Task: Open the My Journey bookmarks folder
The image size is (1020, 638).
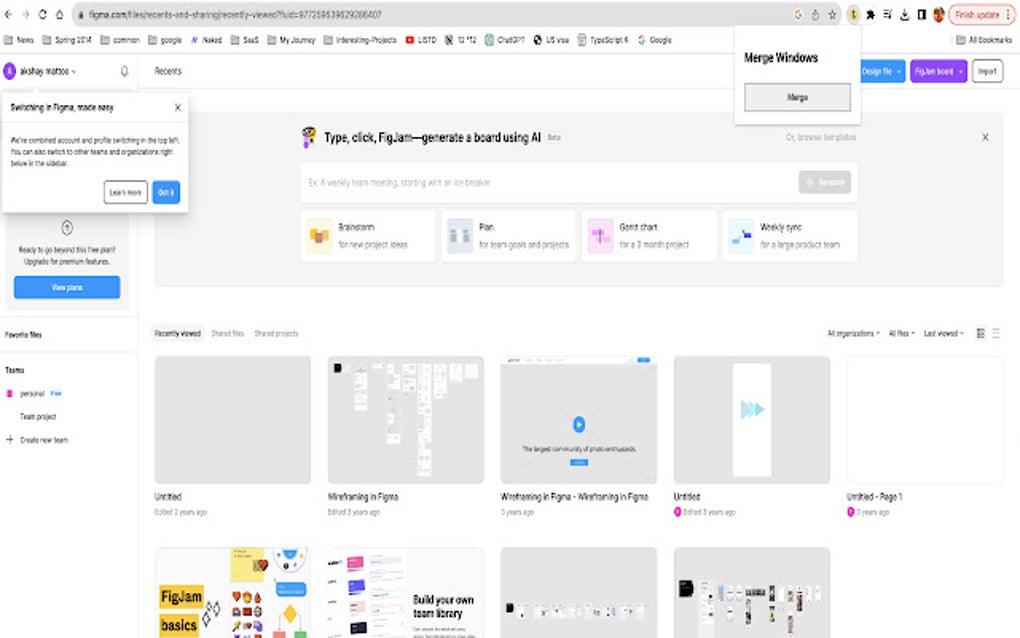Action: point(291,40)
